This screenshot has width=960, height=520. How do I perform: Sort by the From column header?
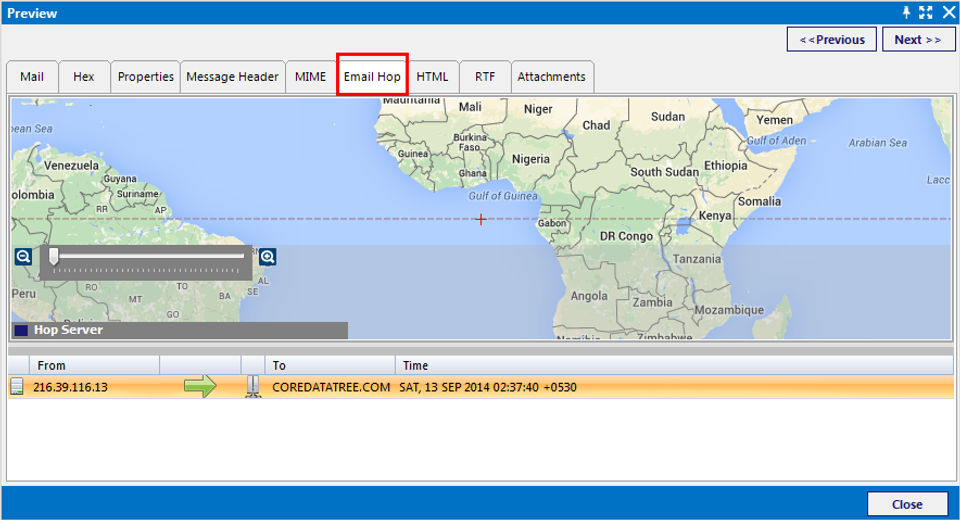[x=94, y=366]
